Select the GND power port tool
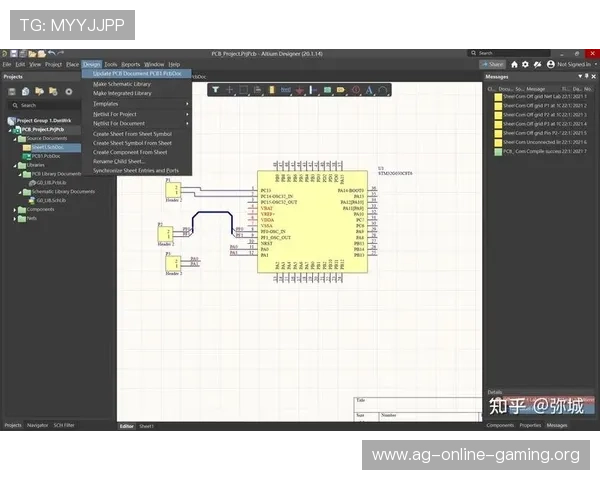Image resolution: width=600 pixels, height=480 pixels. coord(299,90)
